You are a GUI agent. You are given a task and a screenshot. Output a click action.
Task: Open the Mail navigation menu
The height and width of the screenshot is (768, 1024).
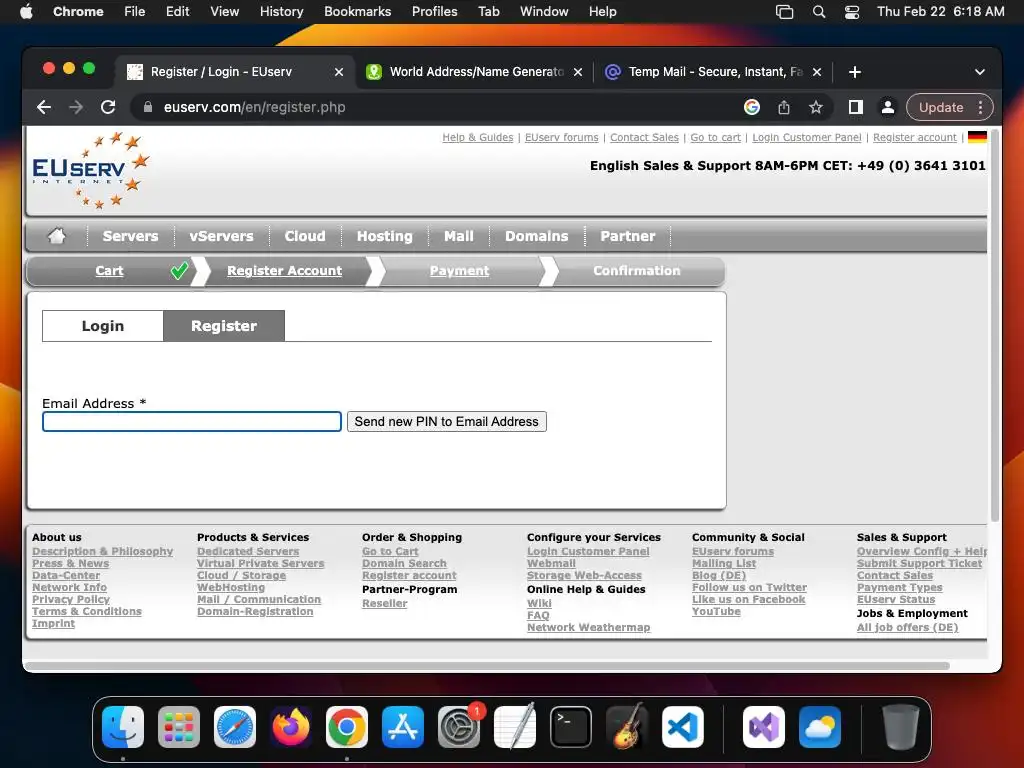click(459, 236)
